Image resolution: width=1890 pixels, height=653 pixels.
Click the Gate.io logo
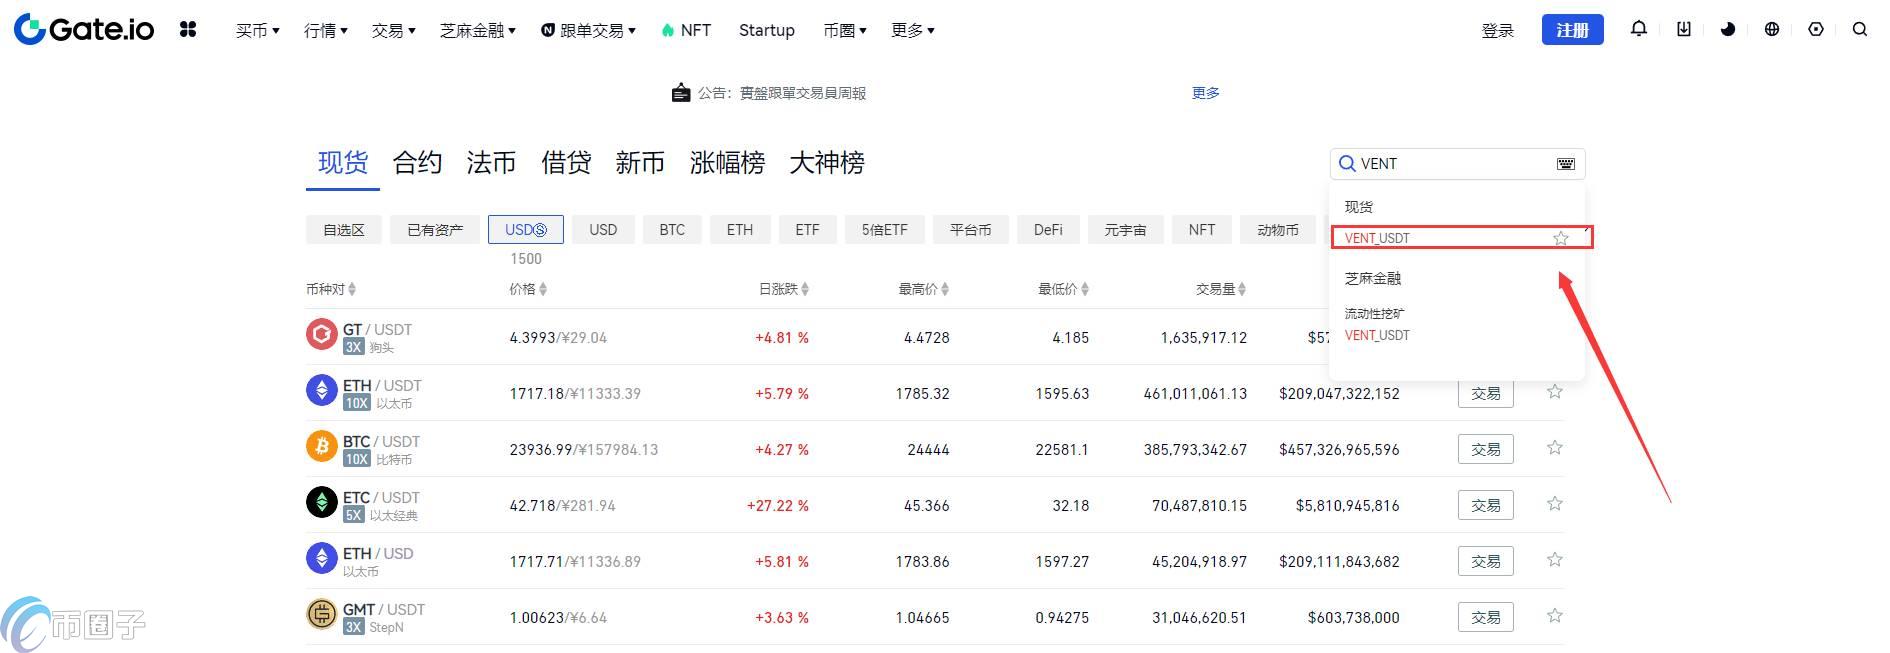(x=84, y=29)
